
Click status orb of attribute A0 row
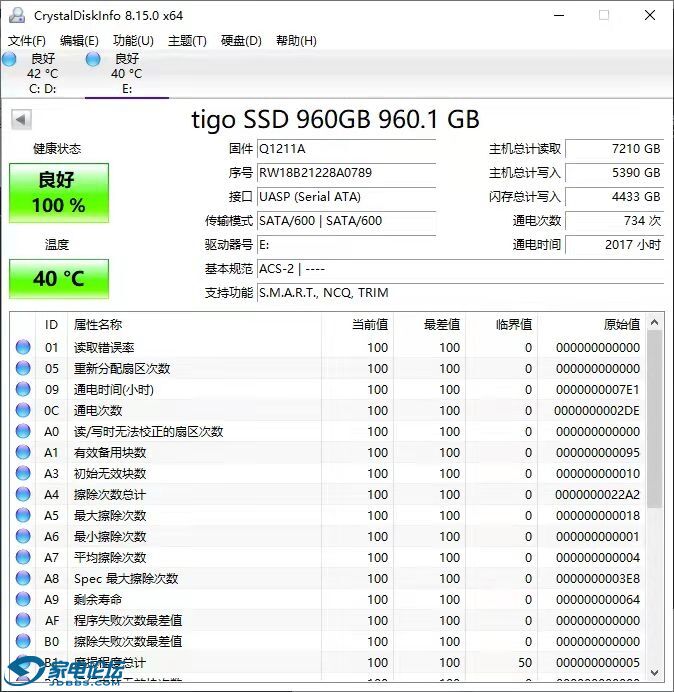tap(23, 431)
